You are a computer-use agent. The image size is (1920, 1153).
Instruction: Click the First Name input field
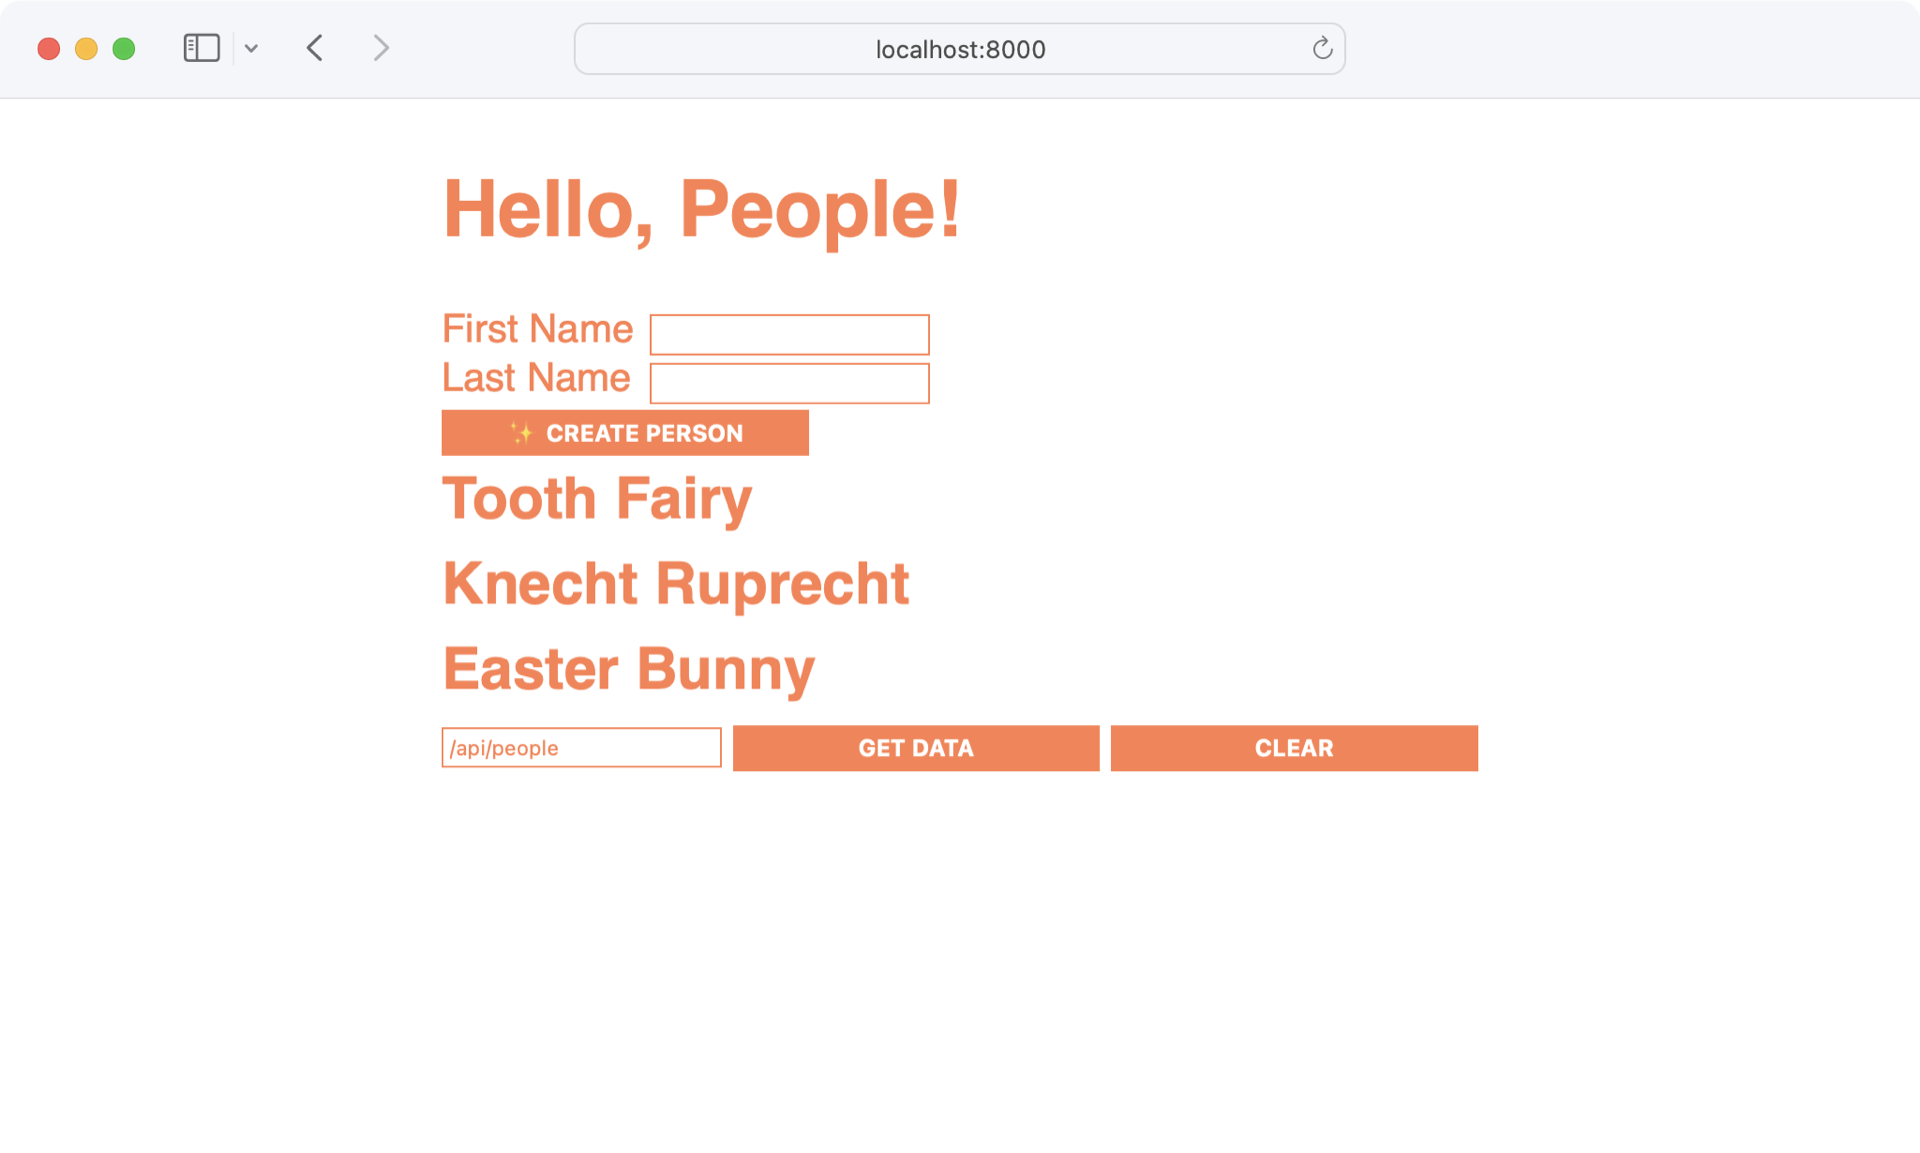coord(791,333)
